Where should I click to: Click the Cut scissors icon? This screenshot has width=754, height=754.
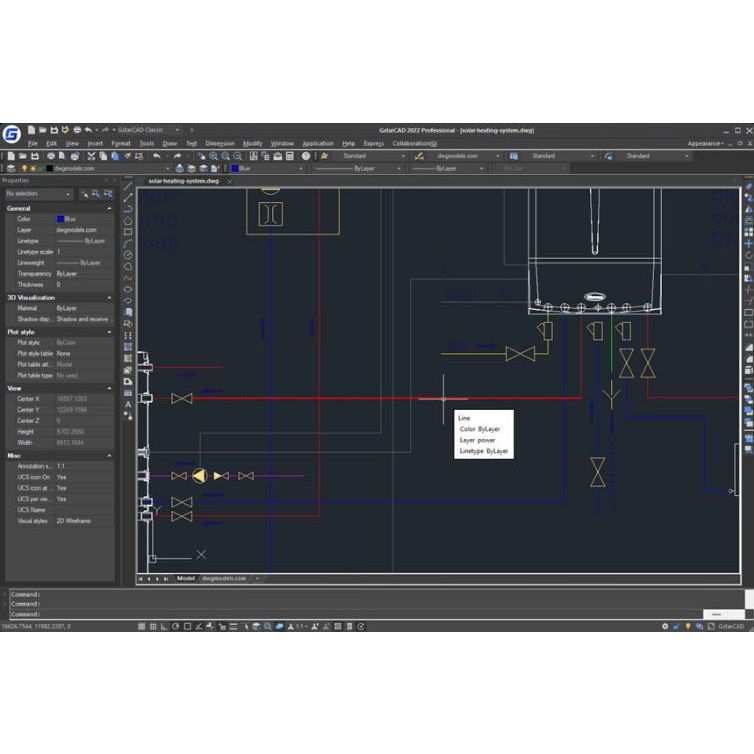(x=91, y=156)
